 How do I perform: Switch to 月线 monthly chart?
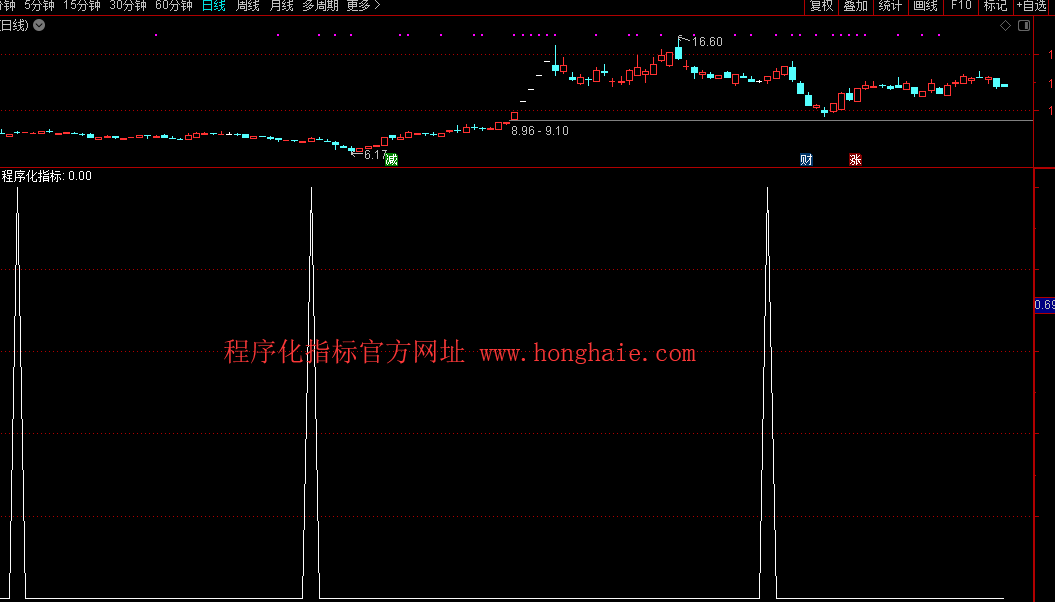281,6
